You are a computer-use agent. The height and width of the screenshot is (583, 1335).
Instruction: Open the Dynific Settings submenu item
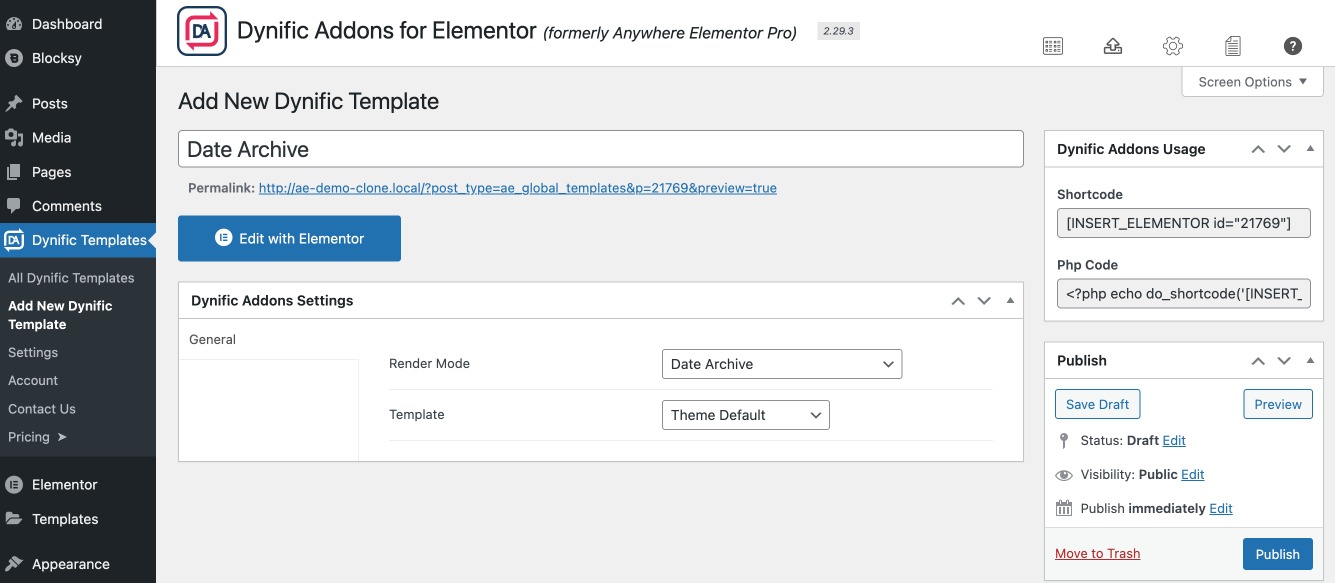[33, 353]
